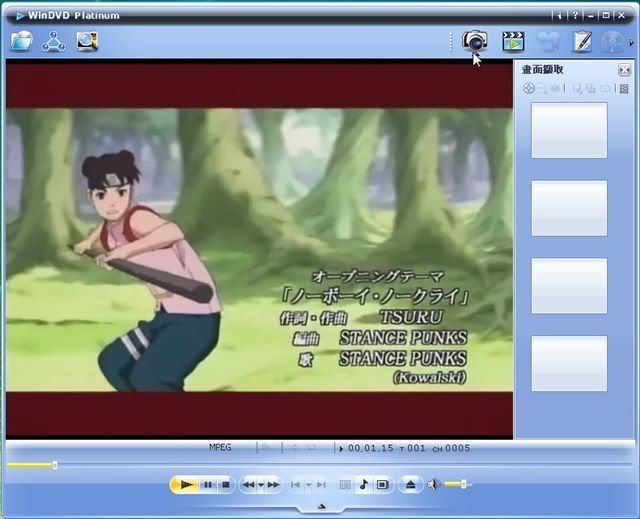Open the magnifier search tool icon

pyautogui.click(x=87, y=41)
